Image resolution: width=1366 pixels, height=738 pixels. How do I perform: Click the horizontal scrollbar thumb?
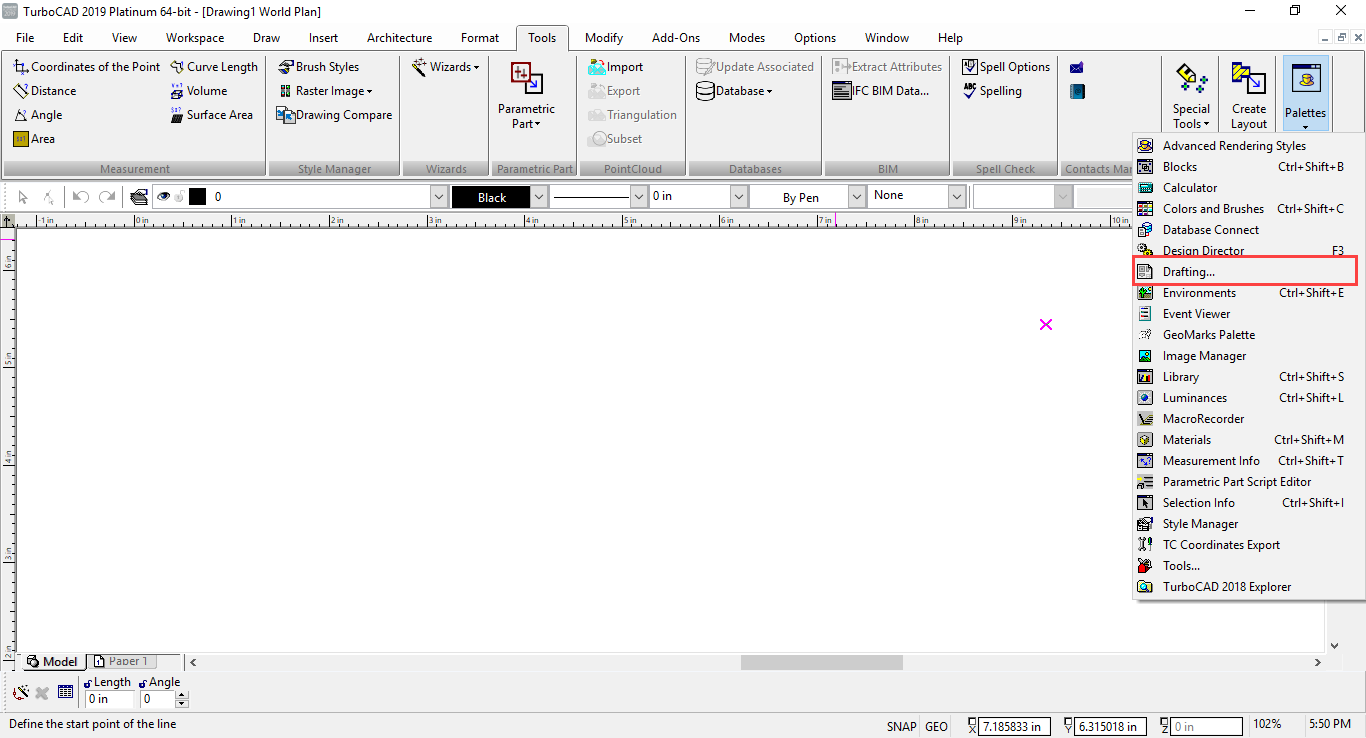click(x=821, y=662)
